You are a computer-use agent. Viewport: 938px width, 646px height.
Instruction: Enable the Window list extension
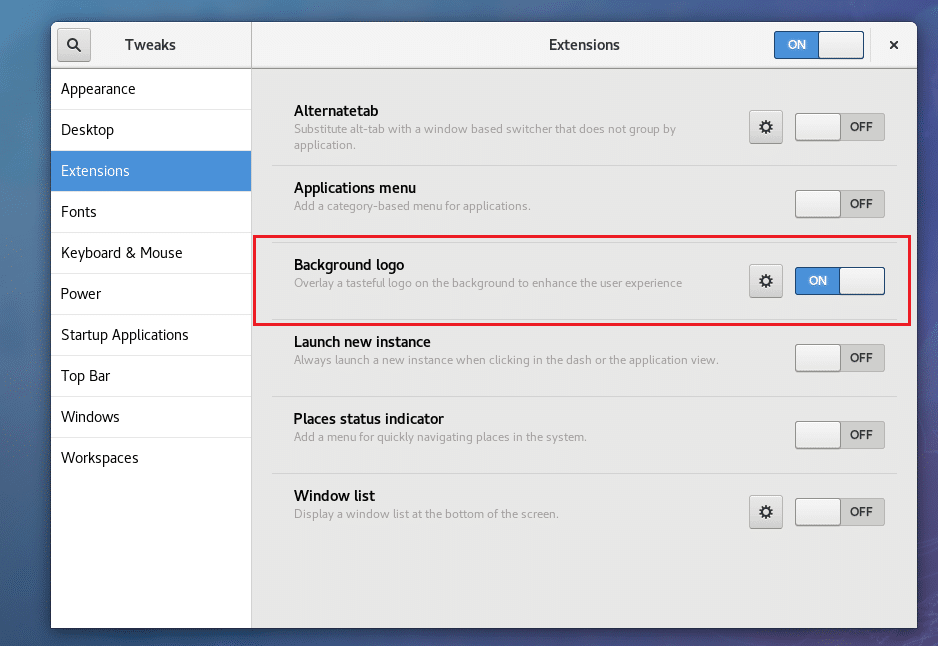[x=839, y=511]
